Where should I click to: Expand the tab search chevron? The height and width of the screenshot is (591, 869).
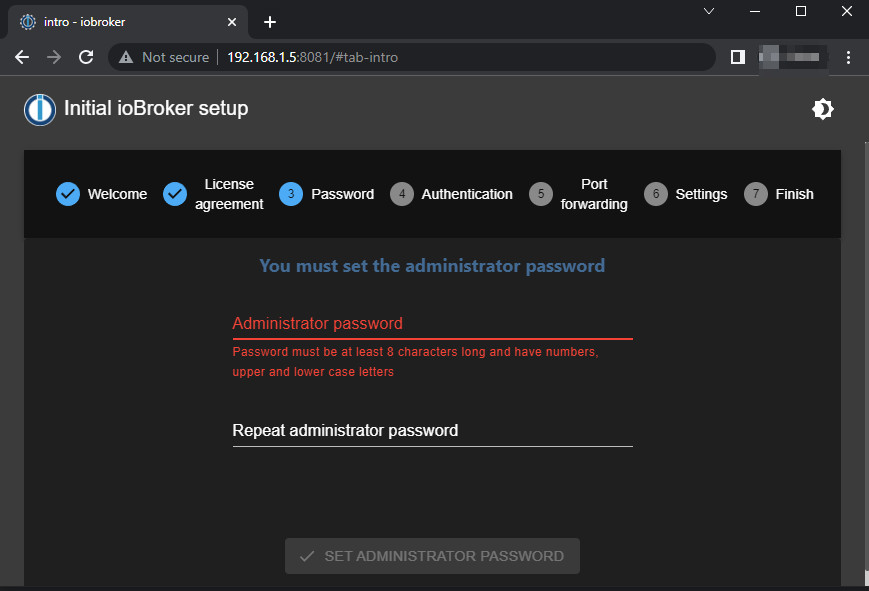pos(709,11)
